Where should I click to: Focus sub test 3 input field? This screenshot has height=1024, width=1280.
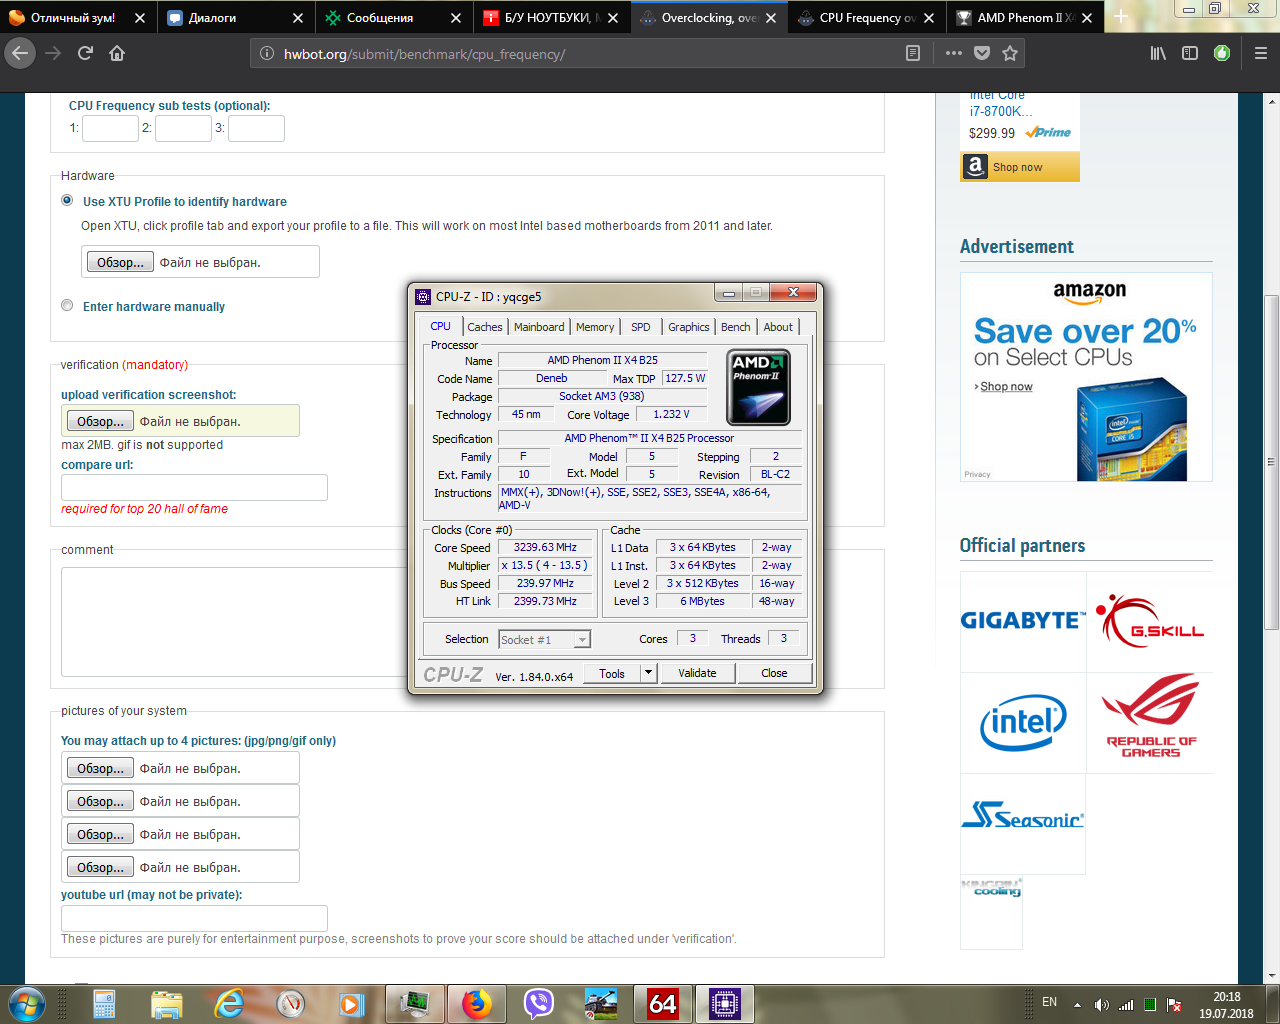pyautogui.click(x=256, y=128)
